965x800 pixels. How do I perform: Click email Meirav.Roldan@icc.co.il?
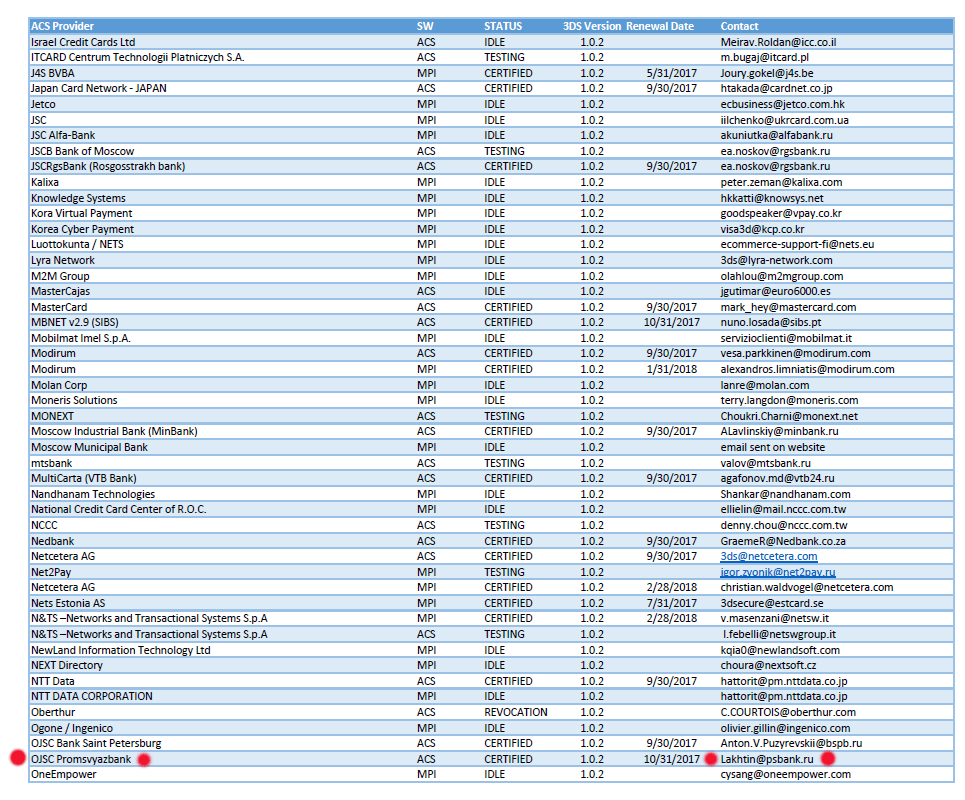click(x=779, y=42)
